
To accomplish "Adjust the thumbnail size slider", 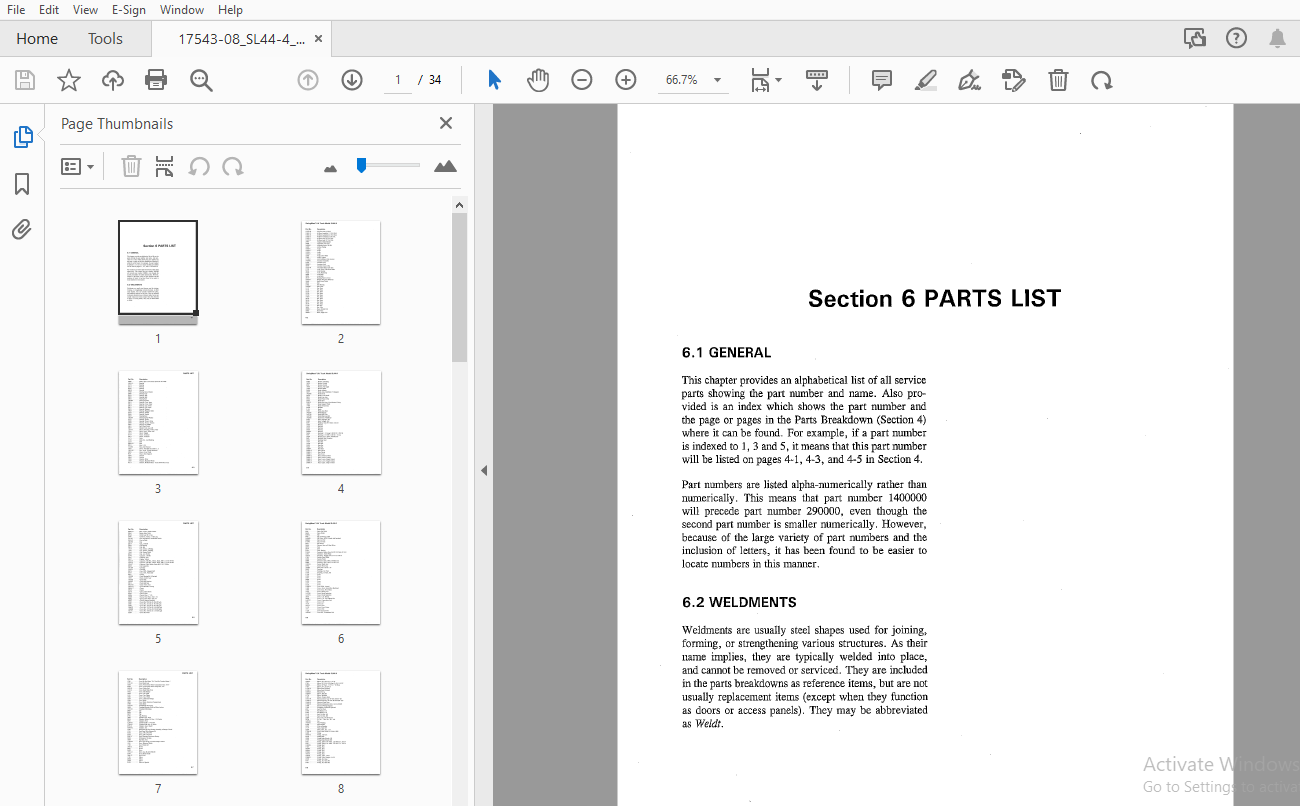I will tap(389, 165).
